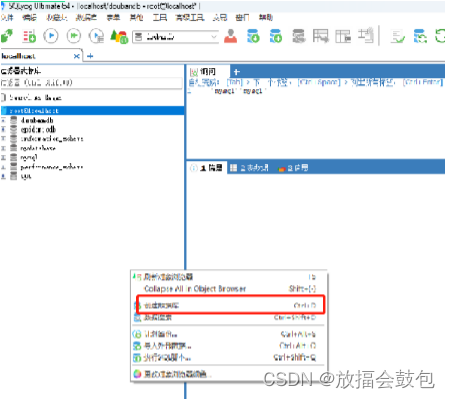450x399 pixels.
Task: Click the new query editor toolbar icon
Action: 29,36
